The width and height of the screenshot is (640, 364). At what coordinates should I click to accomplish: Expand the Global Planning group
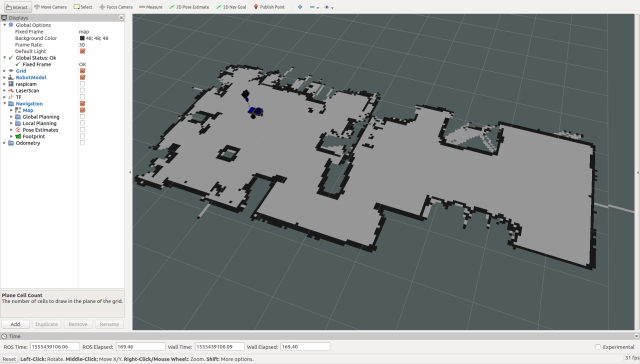click(11, 117)
